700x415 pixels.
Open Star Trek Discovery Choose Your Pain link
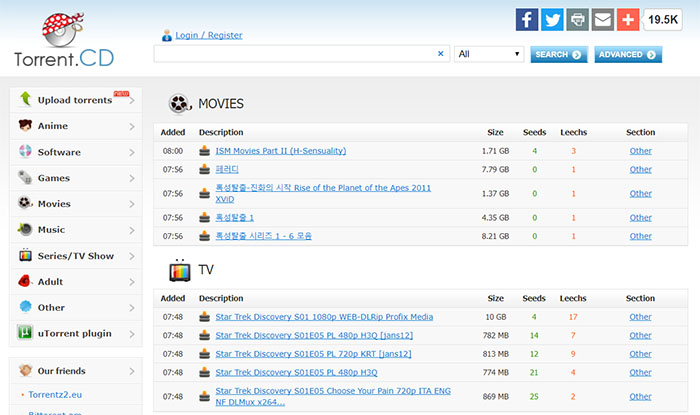[333, 396]
